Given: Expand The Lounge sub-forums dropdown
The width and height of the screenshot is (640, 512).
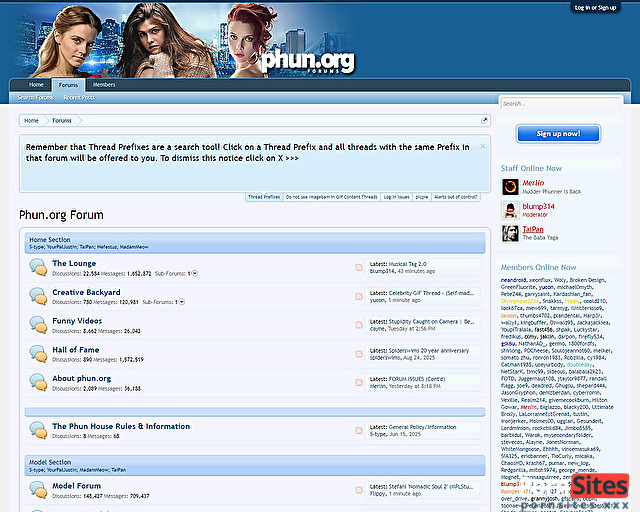Looking at the screenshot, I should (195, 274).
